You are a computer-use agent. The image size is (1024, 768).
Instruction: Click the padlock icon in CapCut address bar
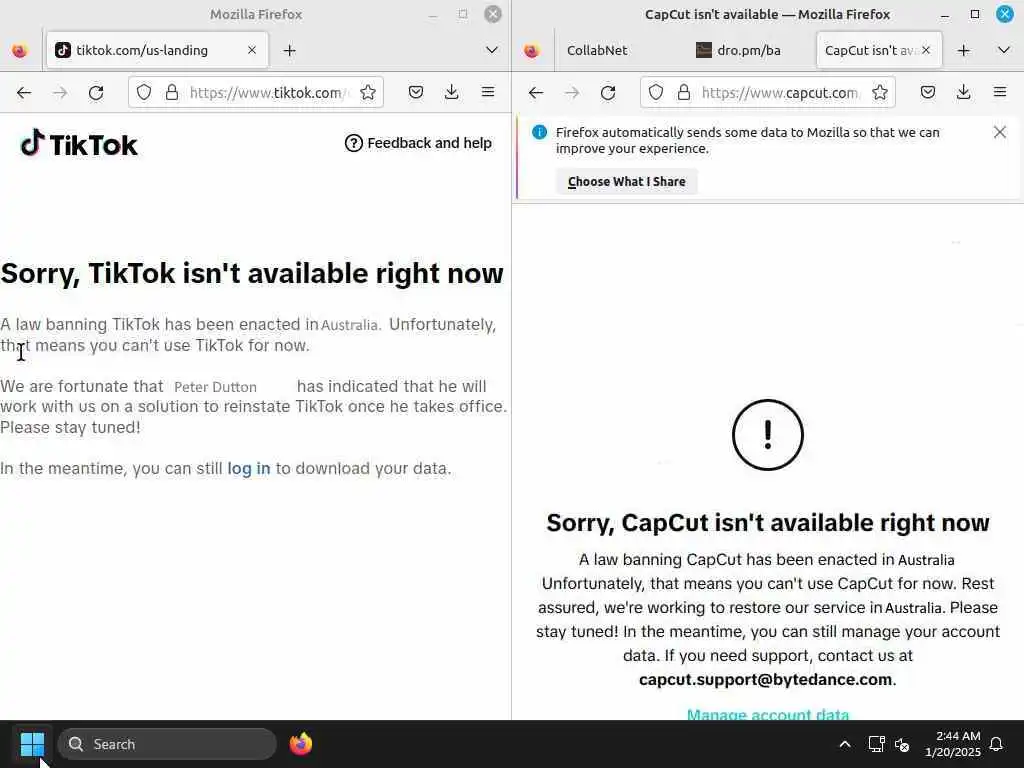[684, 93]
